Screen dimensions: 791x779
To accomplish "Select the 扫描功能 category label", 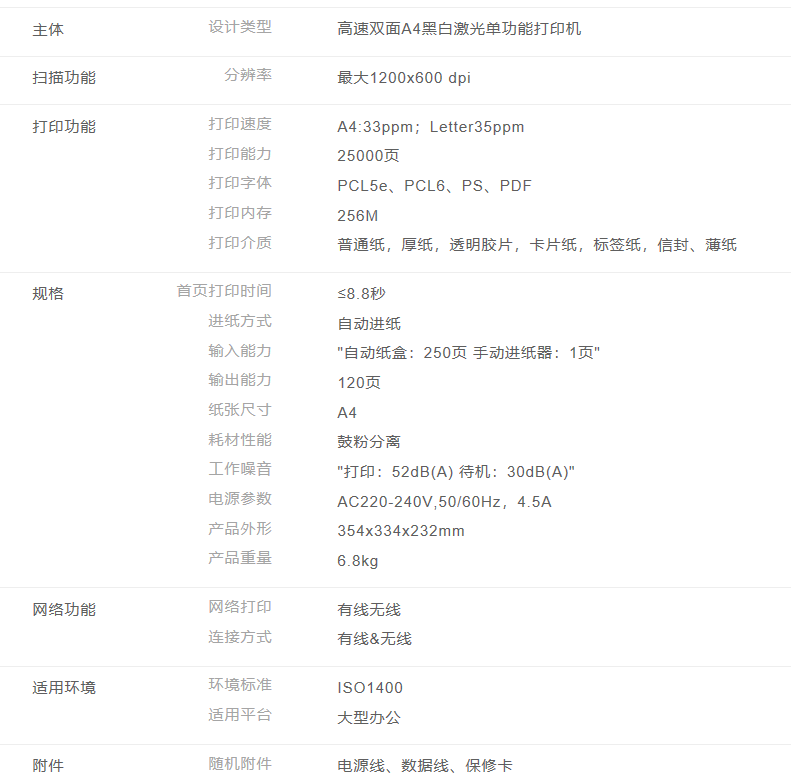I will pos(64,78).
